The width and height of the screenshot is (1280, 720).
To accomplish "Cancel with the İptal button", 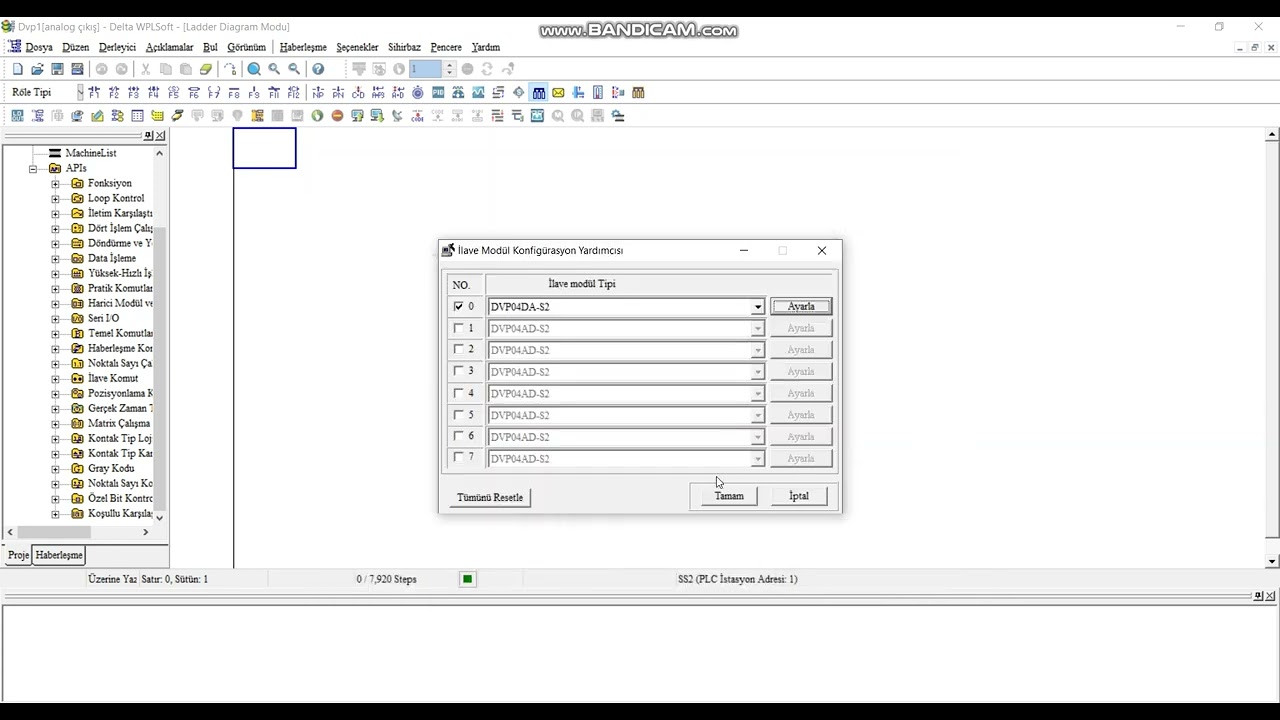I will (x=799, y=496).
